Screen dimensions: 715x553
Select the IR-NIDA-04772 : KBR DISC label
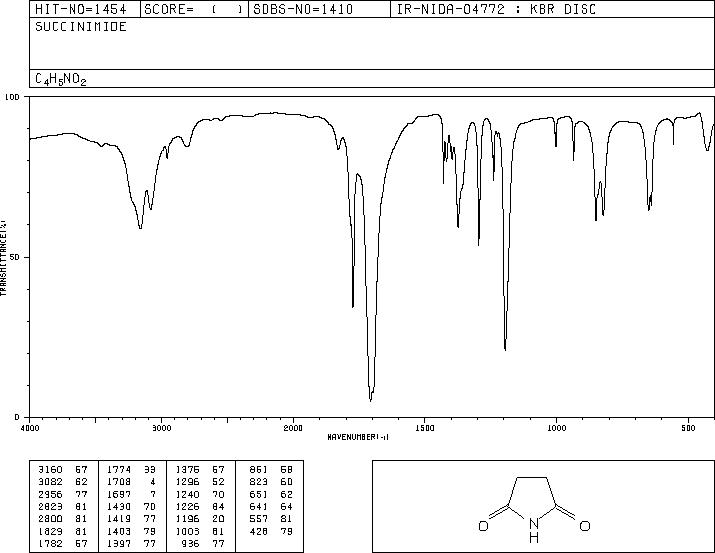(496, 9)
